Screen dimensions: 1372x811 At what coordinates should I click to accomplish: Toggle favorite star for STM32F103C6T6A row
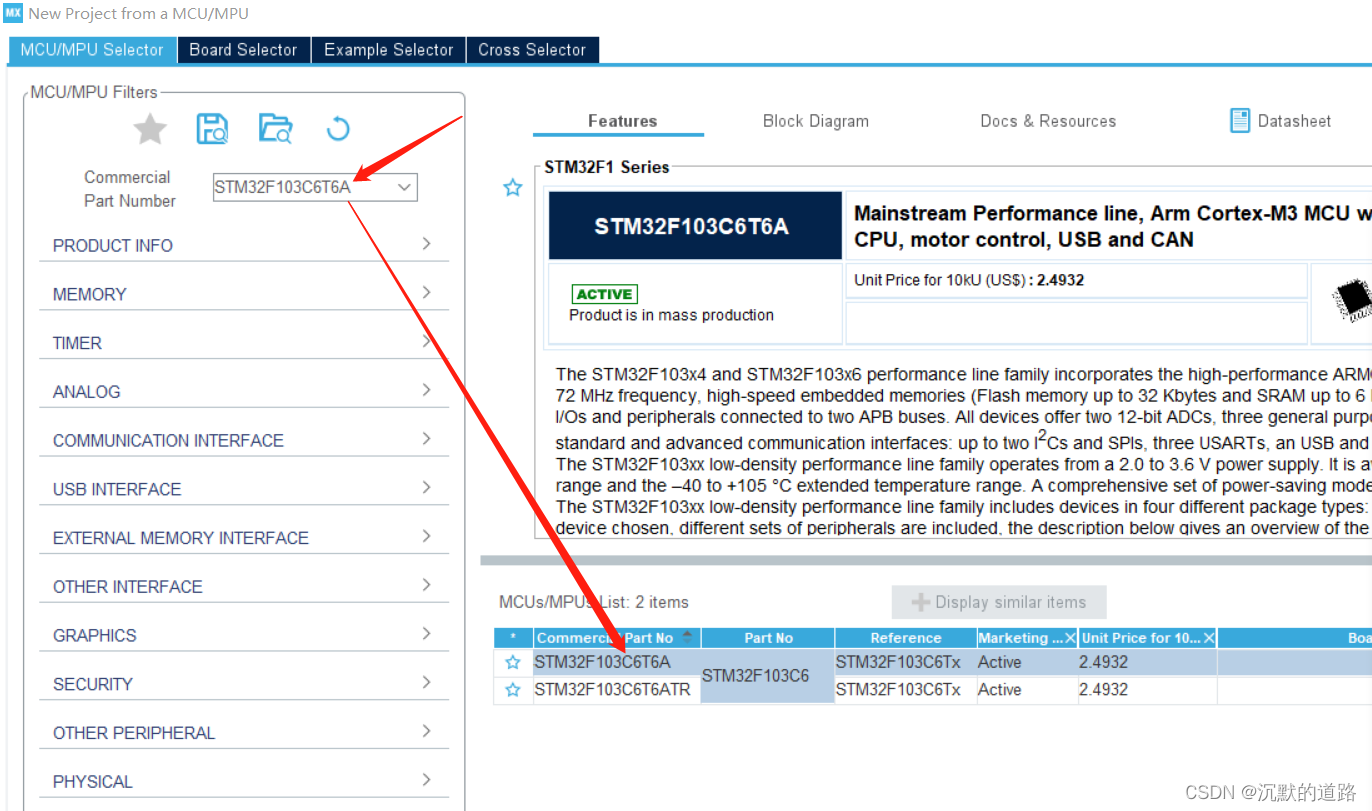(x=513, y=662)
